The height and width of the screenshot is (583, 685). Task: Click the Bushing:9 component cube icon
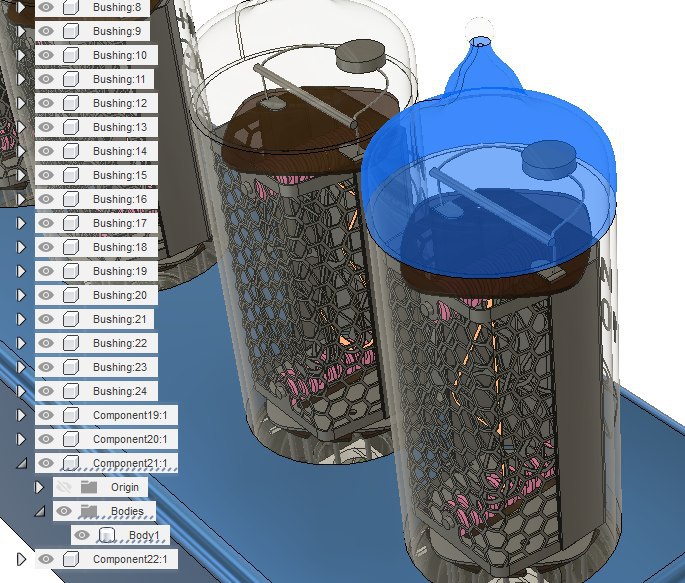[71, 31]
